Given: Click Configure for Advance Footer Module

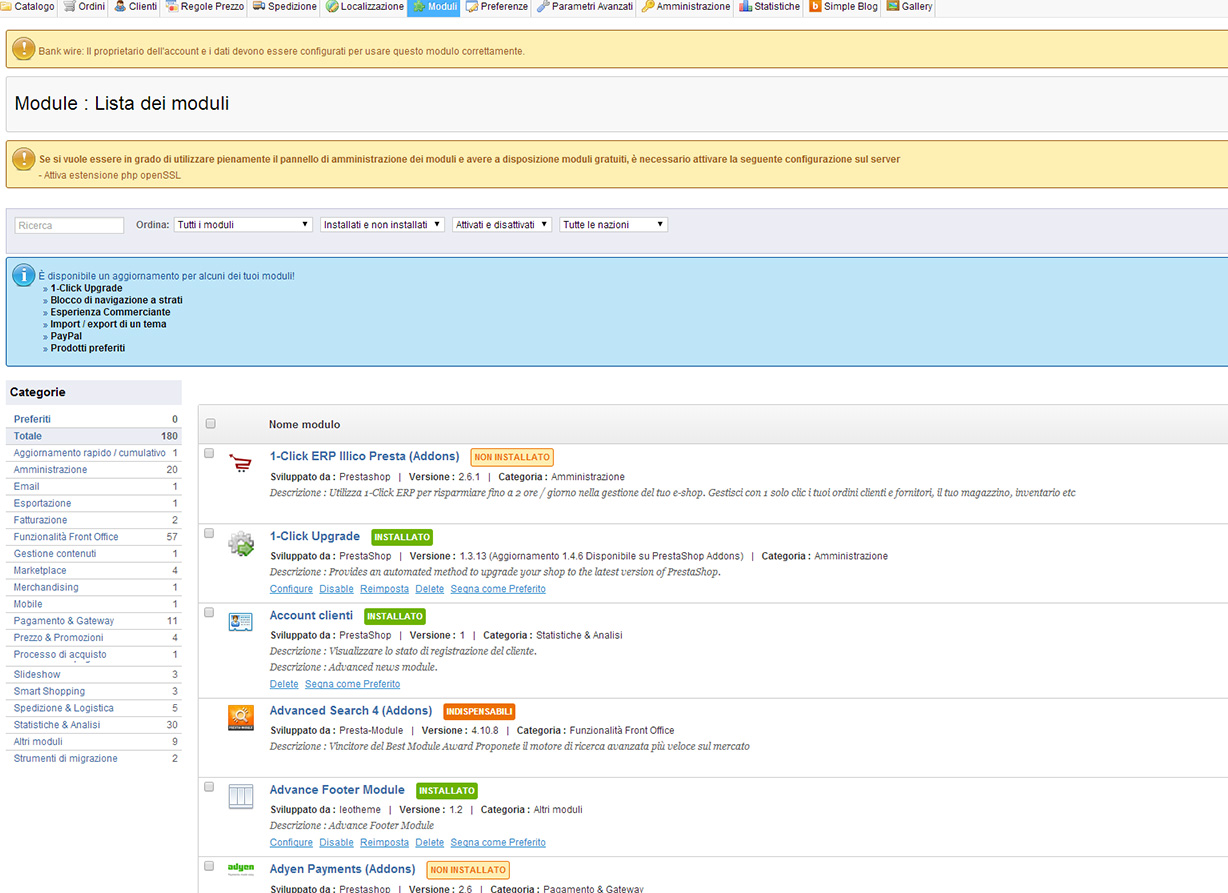Looking at the screenshot, I should coord(291,843).
